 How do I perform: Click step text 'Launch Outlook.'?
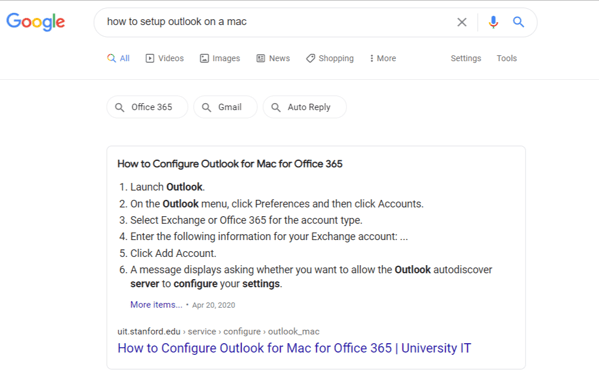(x=168, y=187)
